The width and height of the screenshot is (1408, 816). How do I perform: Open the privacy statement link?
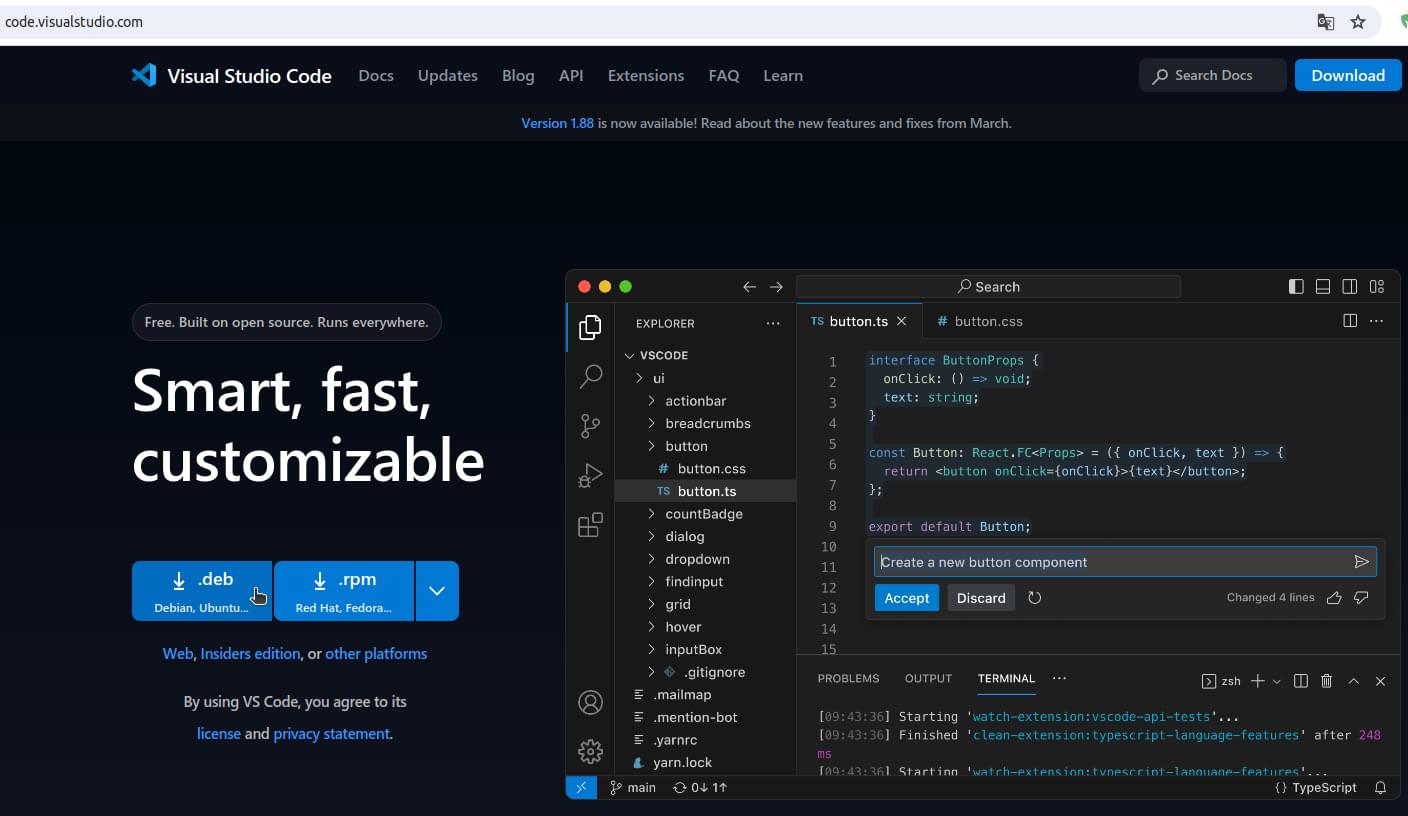coord(331,733)
